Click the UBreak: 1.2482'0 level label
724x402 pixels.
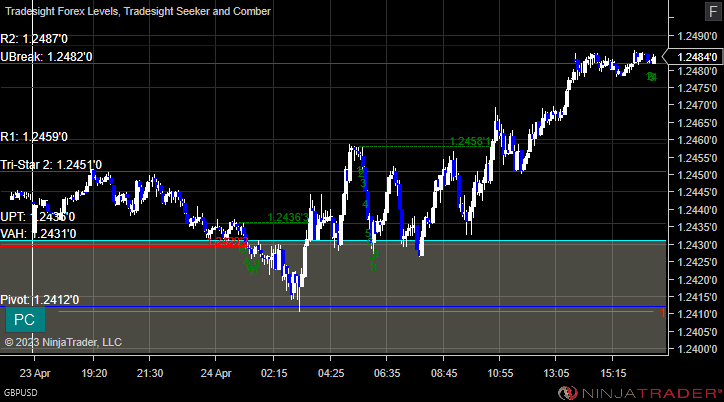point(46,57)
